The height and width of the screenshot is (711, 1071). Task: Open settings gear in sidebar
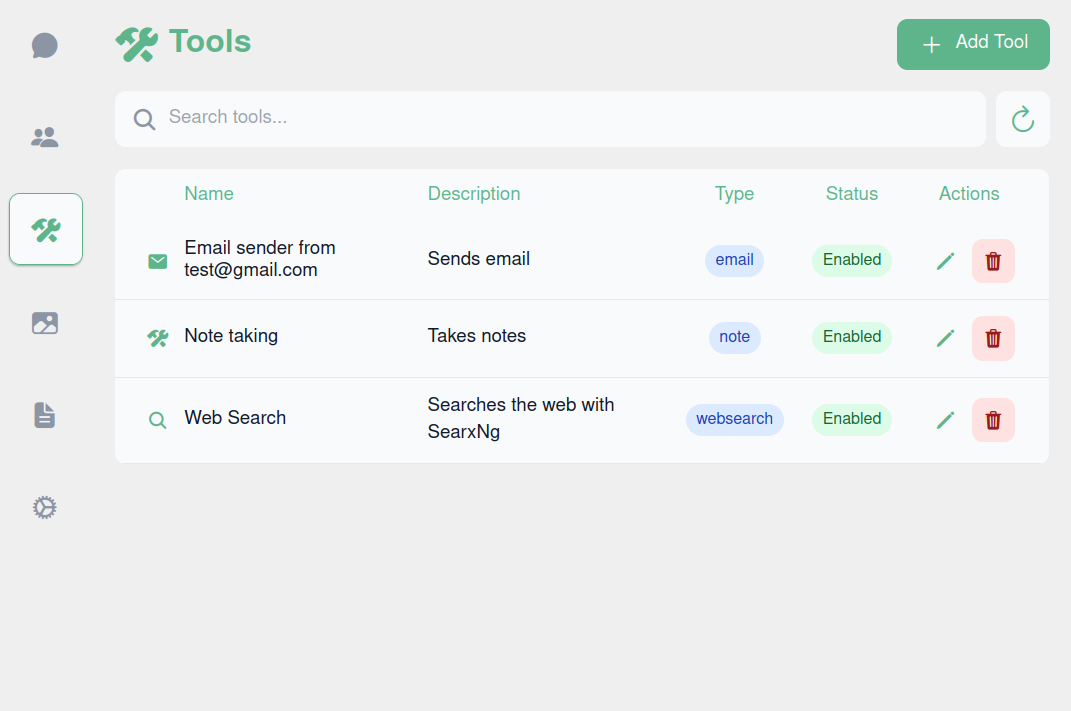45,508
